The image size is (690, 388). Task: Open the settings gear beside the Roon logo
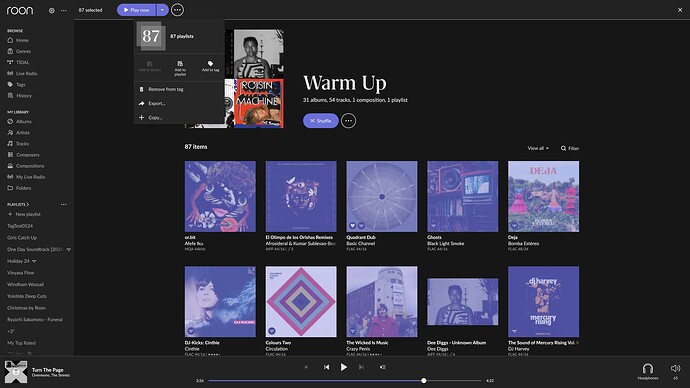point(51,11)
